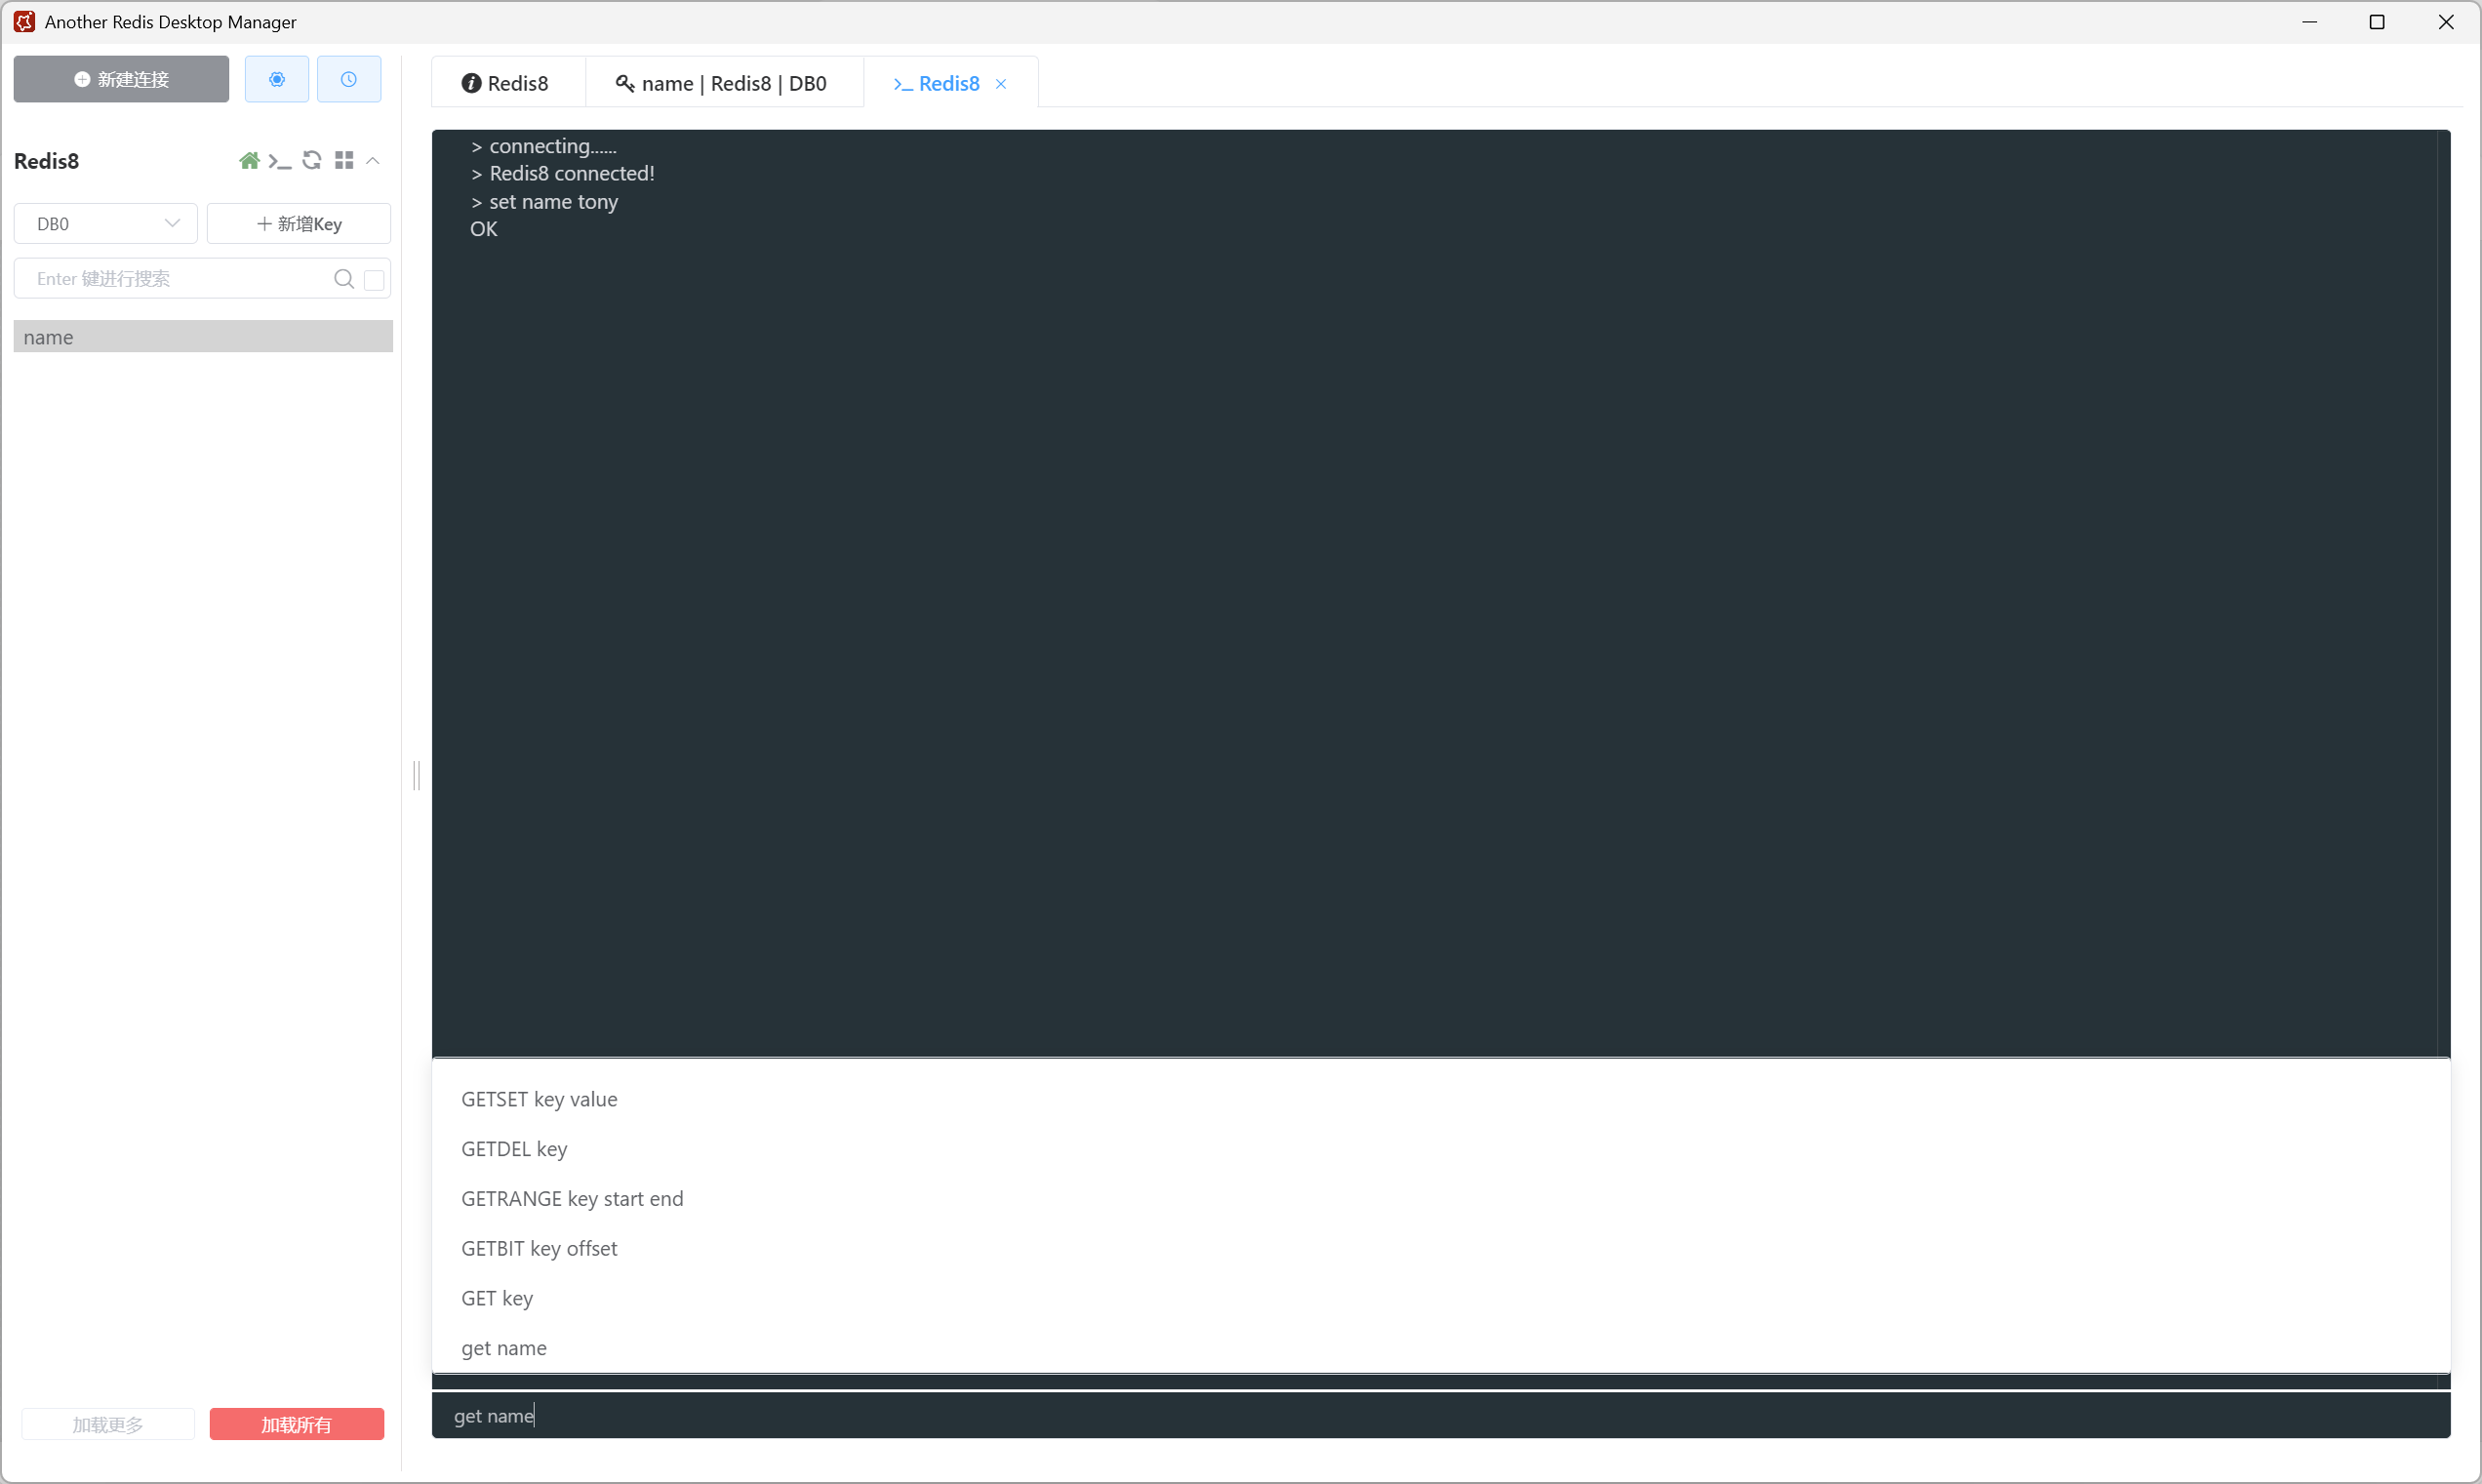This screenshot has height=1484, width=2482.
Task: Click the green home icon for Redis8
Action: pyautogui.click(x=249, y=161)
